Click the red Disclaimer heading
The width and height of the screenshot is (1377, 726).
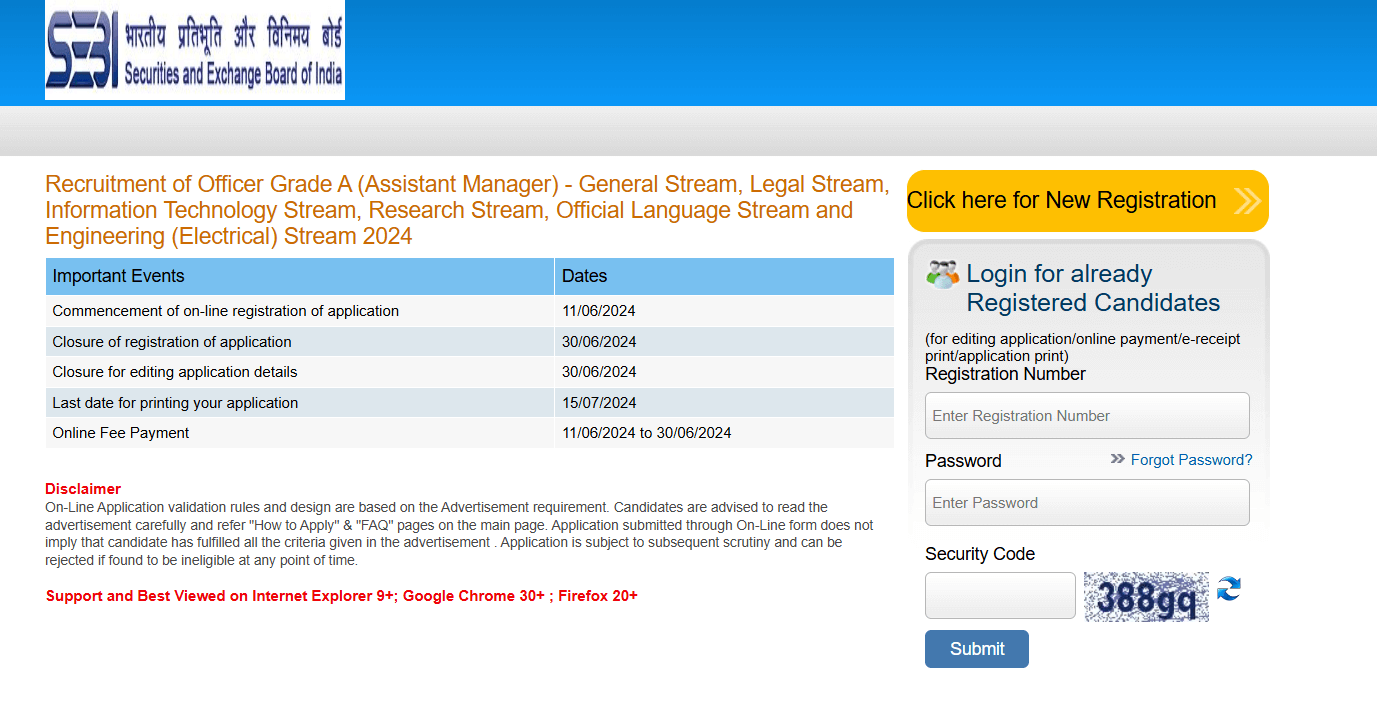click(x=83, y=489)
